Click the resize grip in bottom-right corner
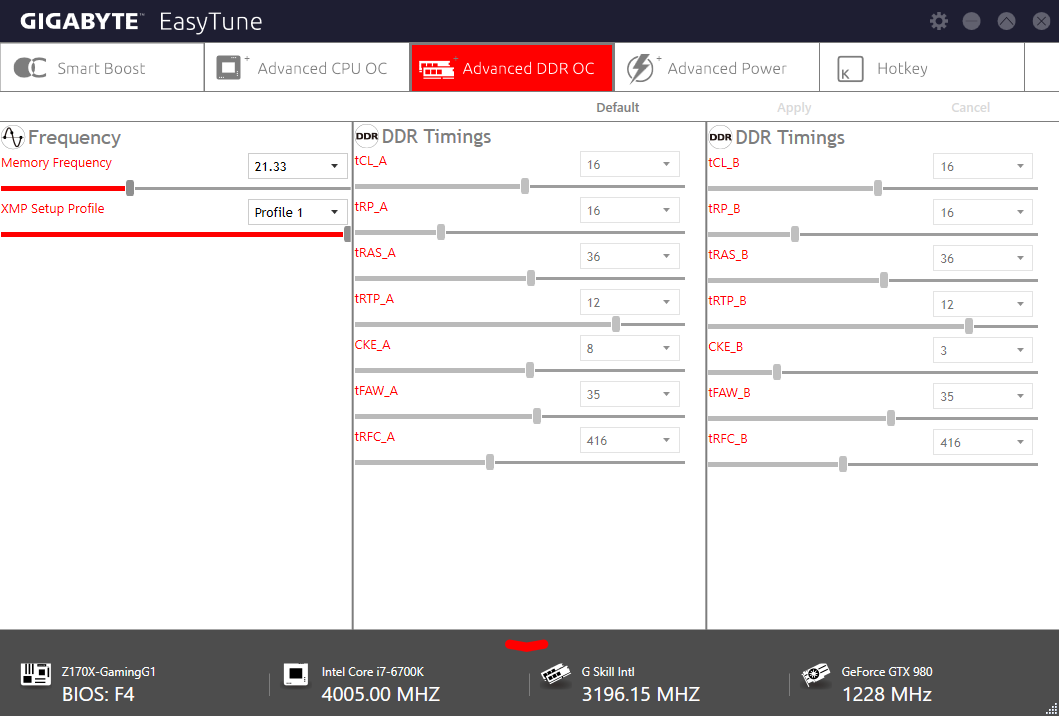The image size is (1059, 716). 1052,709
